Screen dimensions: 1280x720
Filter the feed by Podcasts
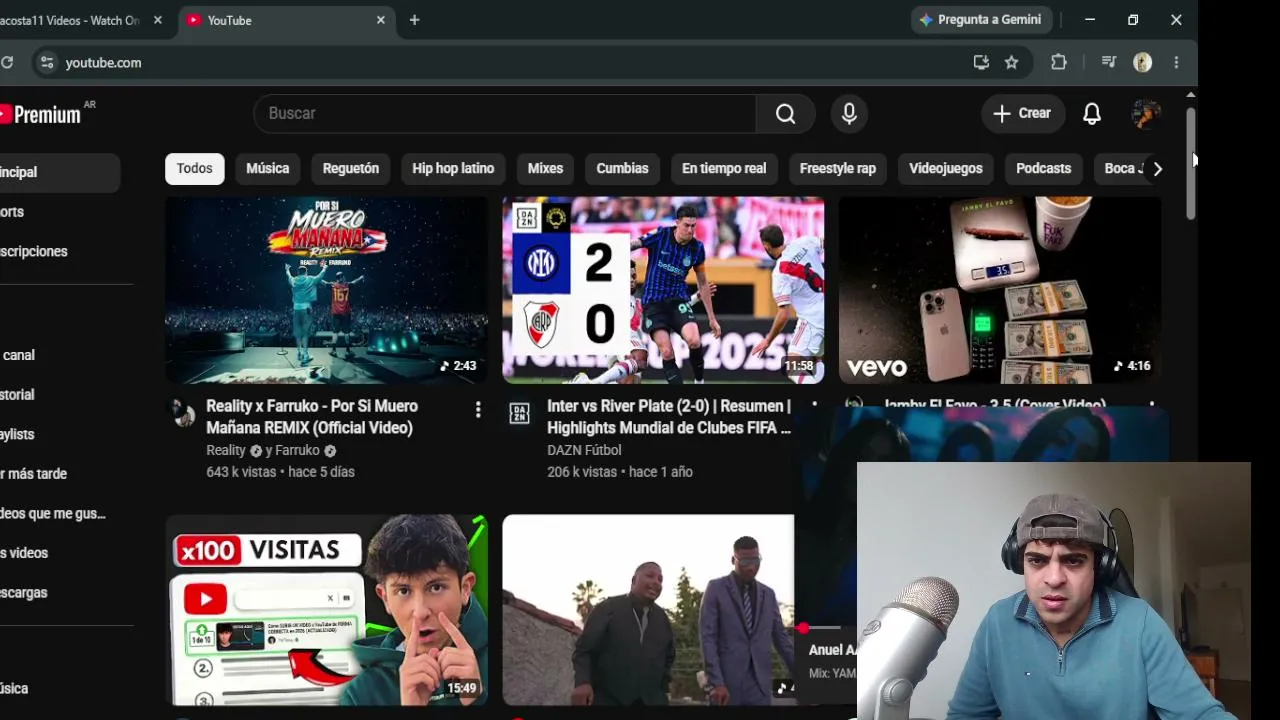[1043, 169]
